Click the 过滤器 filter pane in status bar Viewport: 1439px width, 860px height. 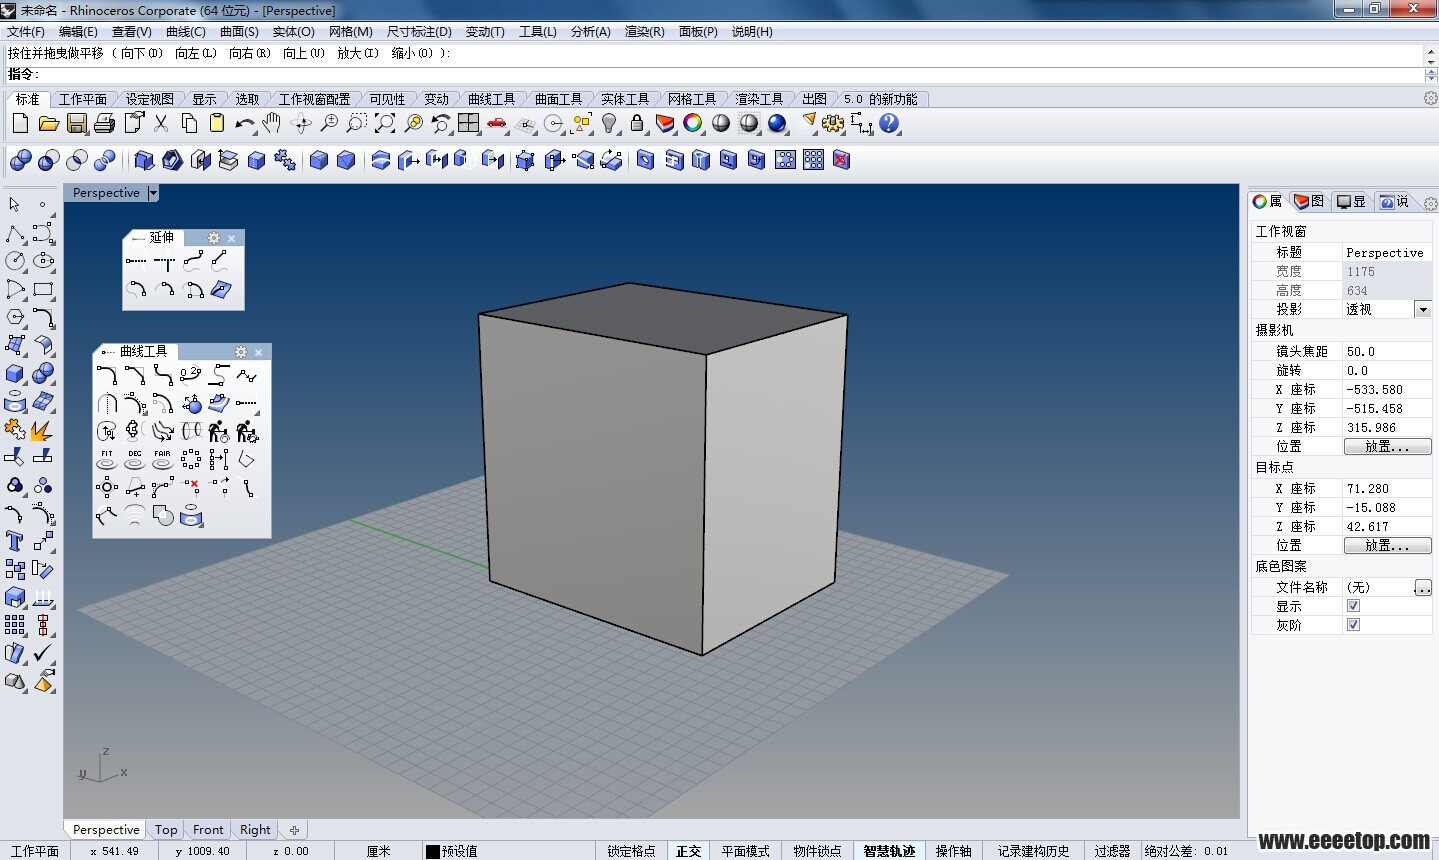click(x=1112, y=851)
